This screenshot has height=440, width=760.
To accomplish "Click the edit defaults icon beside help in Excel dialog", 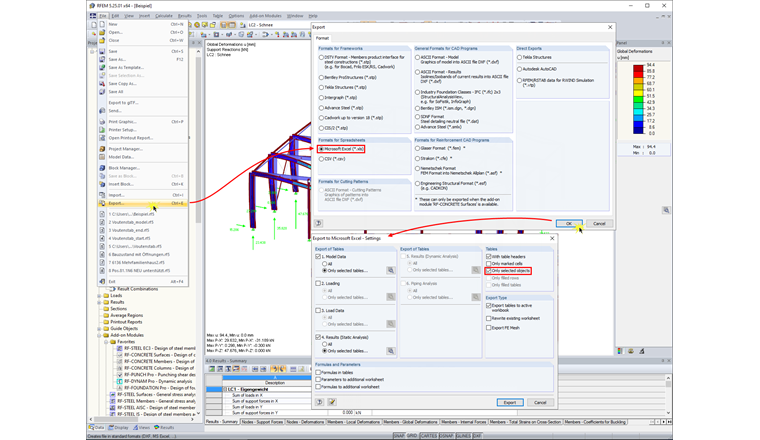I will click(x=332, y=402).
